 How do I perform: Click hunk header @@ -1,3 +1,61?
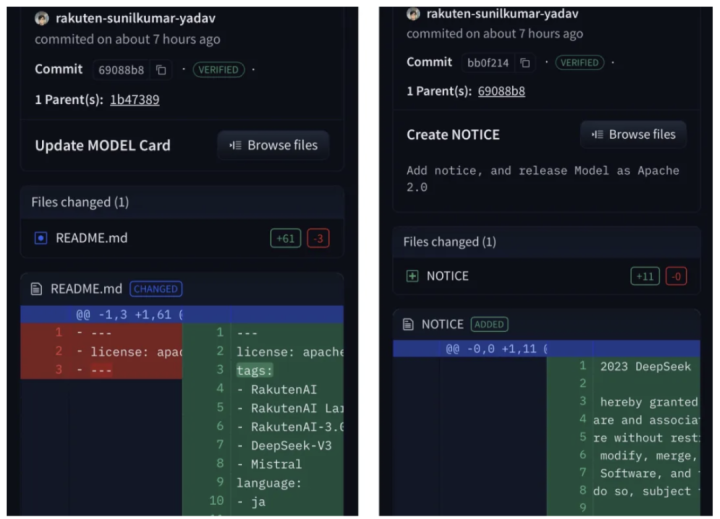pos(129,315)
